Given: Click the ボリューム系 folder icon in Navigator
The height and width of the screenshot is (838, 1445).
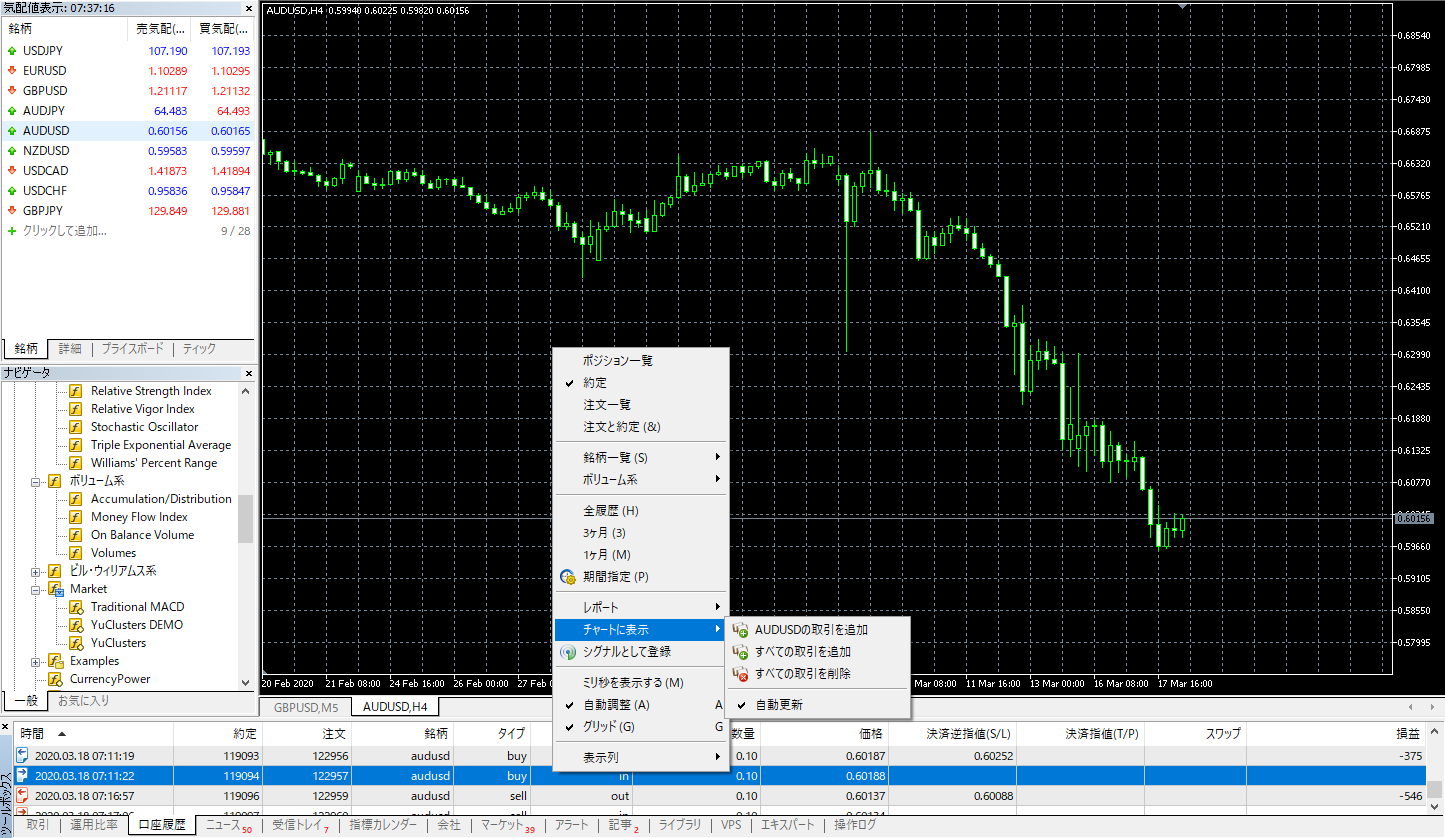Looking at the screenshot, I should [55, 481].
